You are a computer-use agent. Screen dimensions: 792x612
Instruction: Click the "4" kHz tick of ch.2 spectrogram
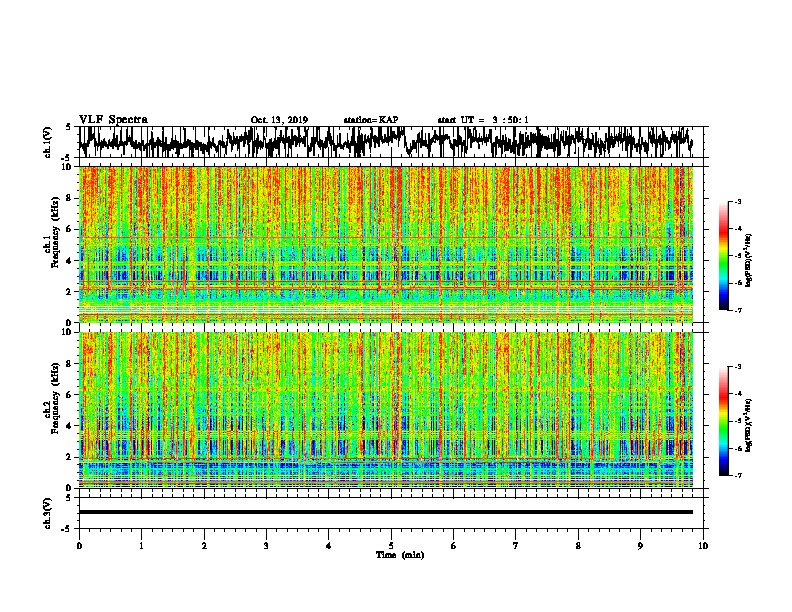coord(70,426)
